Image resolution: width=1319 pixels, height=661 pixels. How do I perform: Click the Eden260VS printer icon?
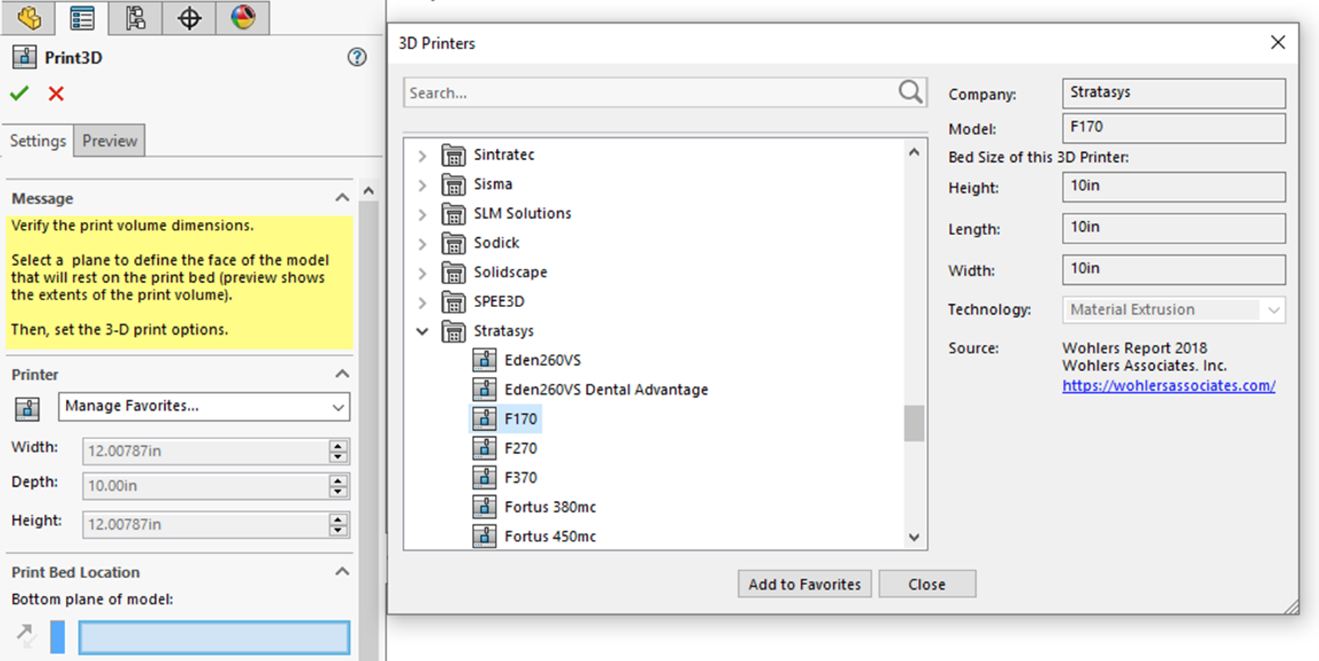pos(484,360)
